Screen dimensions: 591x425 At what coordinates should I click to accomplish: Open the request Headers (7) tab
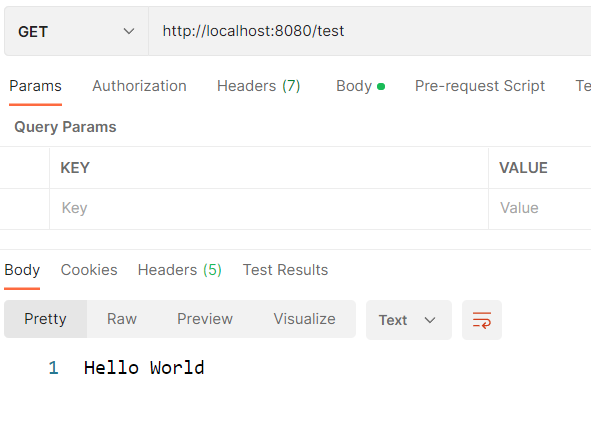259,86
